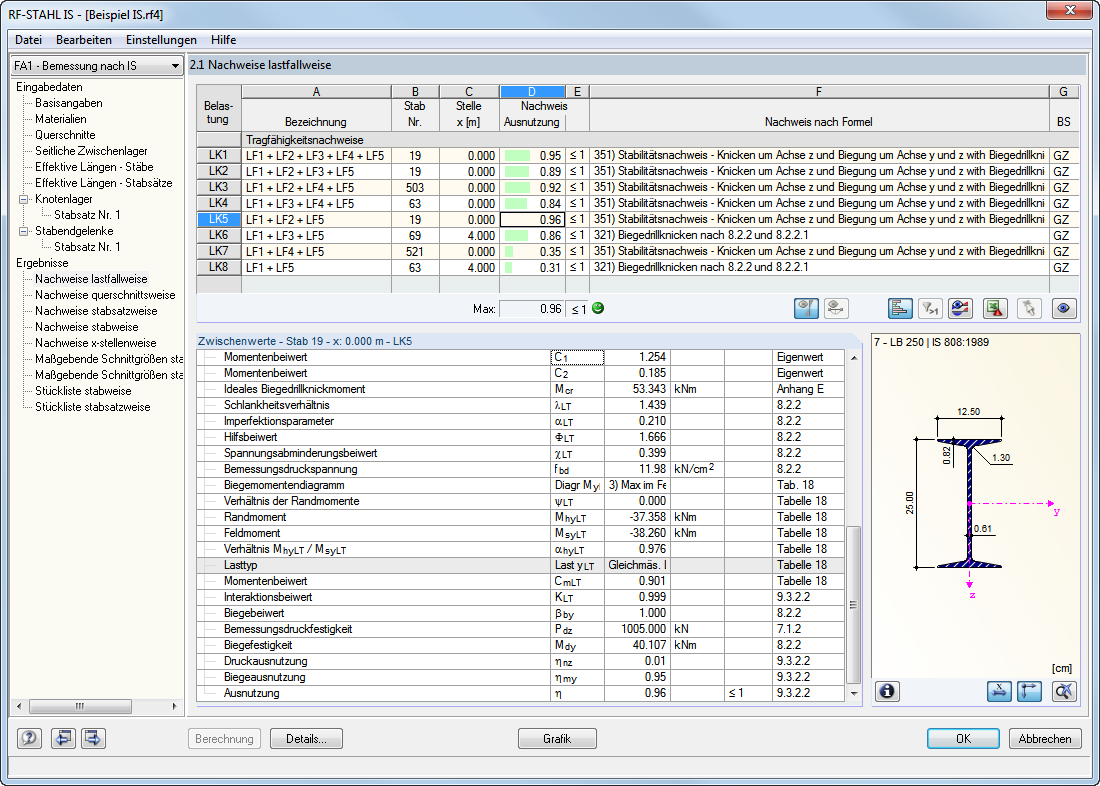1100x786 pixels.
Task: Click the Grafik button
Action: click(557, 738)
